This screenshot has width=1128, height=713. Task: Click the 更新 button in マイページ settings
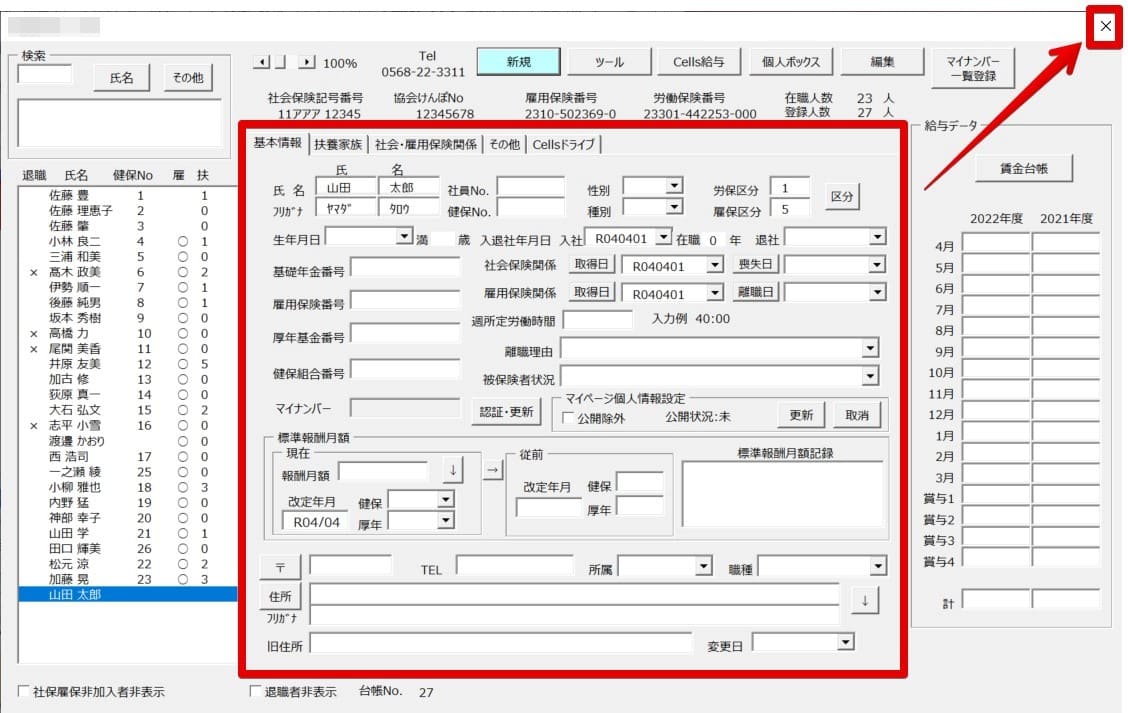pos(801,415)
